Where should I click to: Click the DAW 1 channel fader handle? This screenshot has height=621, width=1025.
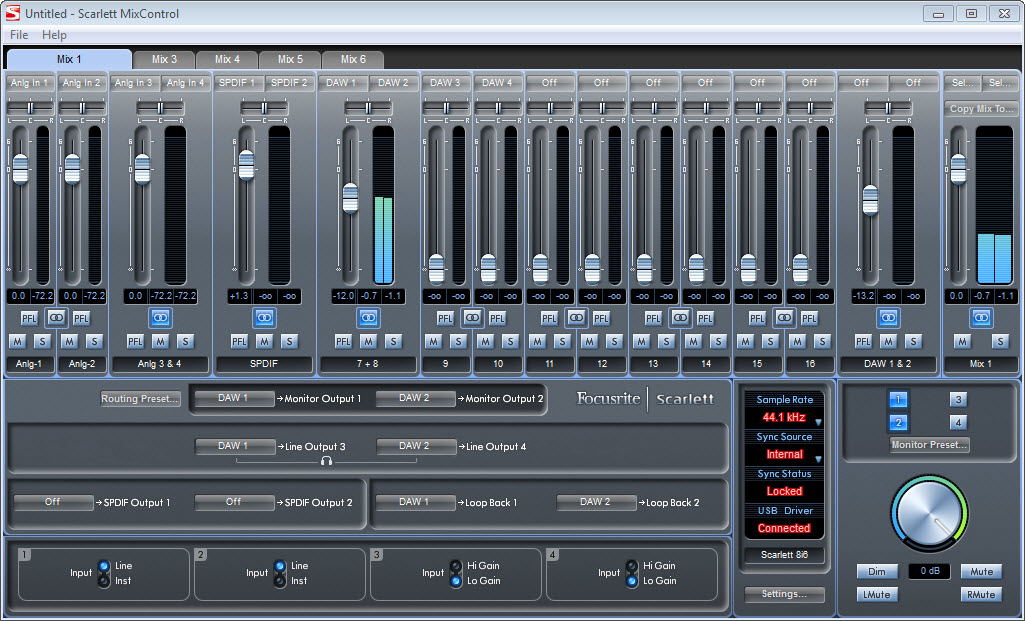point(350,198)
